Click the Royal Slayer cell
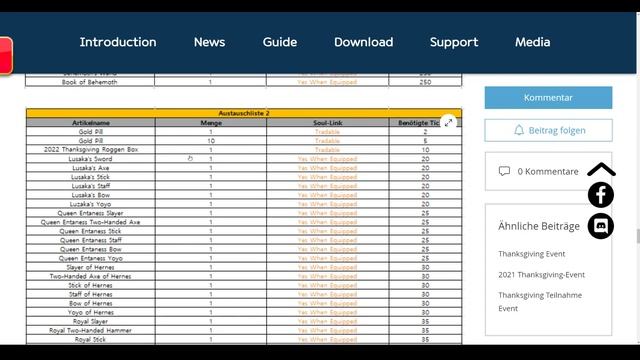The image size is (640, 360). pyautogui.click(x=91, y=321)
